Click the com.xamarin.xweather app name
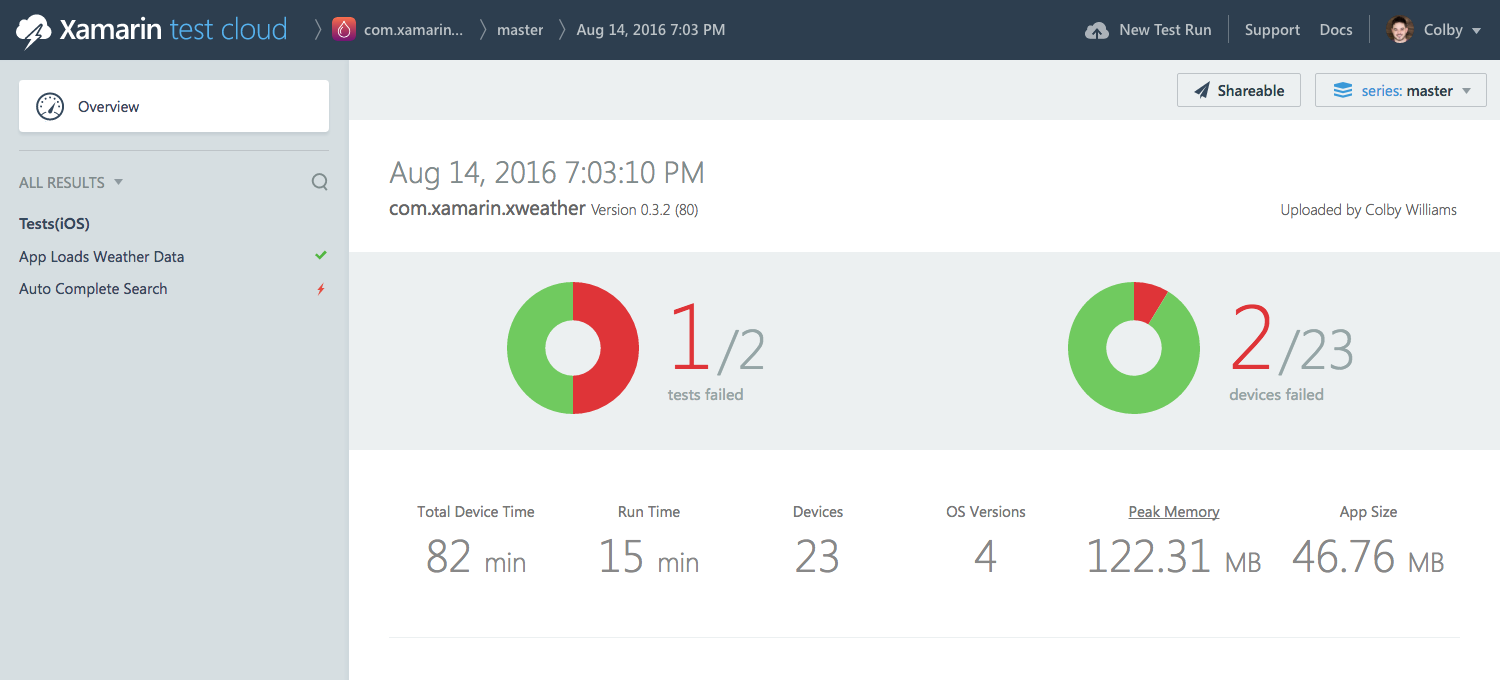 487,209
